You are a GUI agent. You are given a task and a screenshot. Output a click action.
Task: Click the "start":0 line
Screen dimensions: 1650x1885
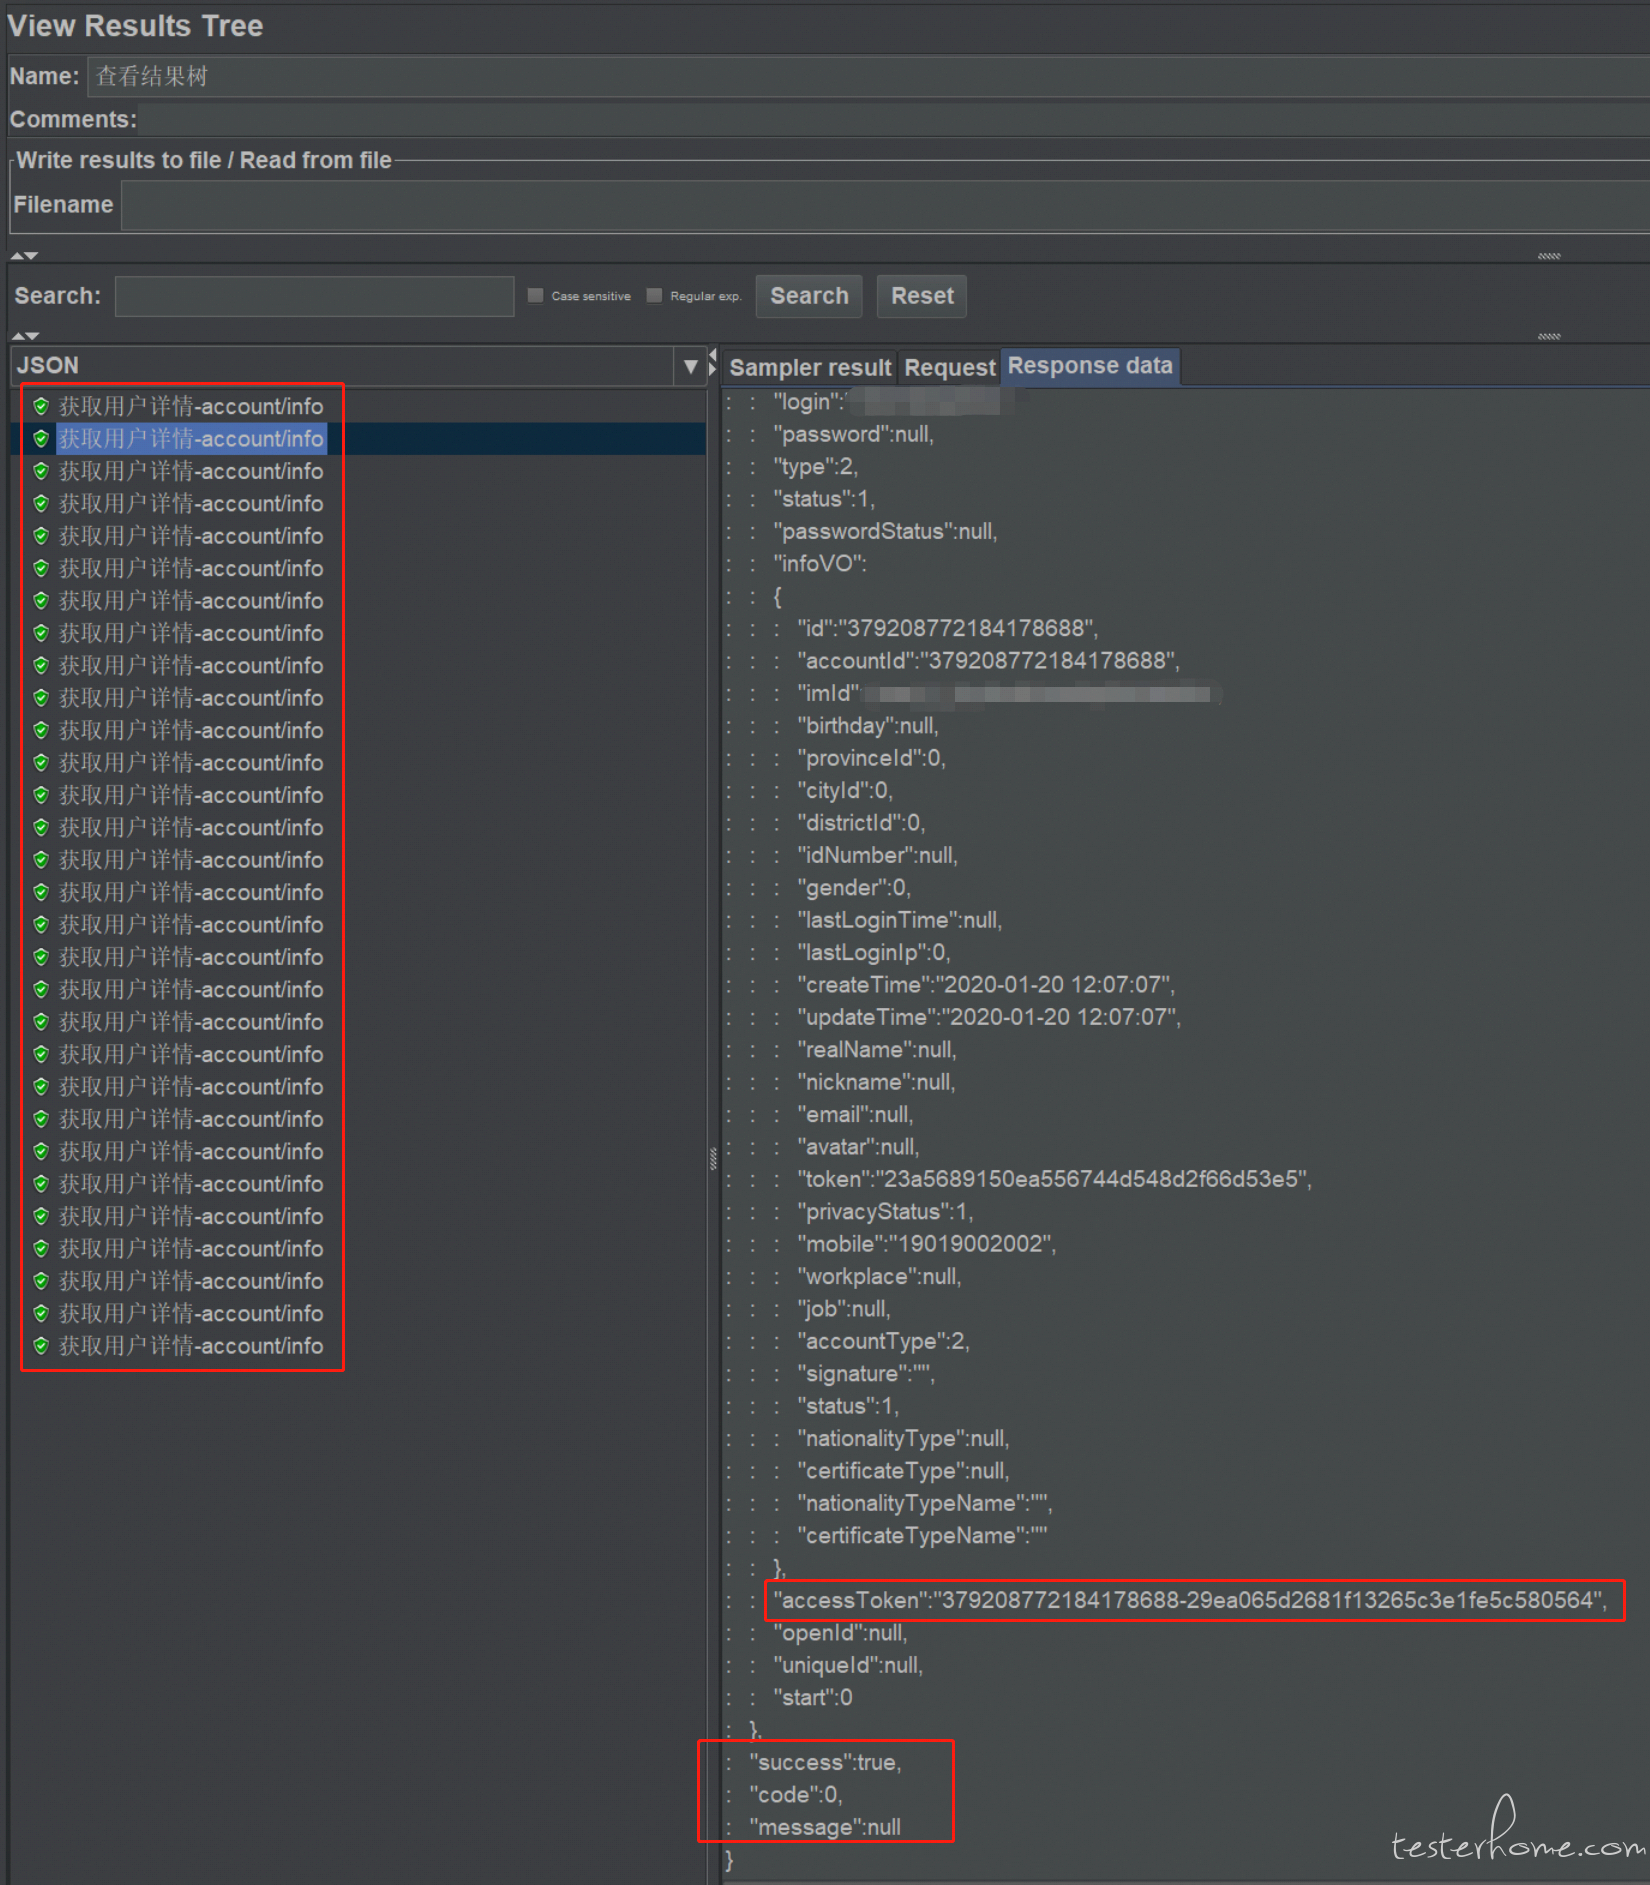click(x=812, y=1697)
